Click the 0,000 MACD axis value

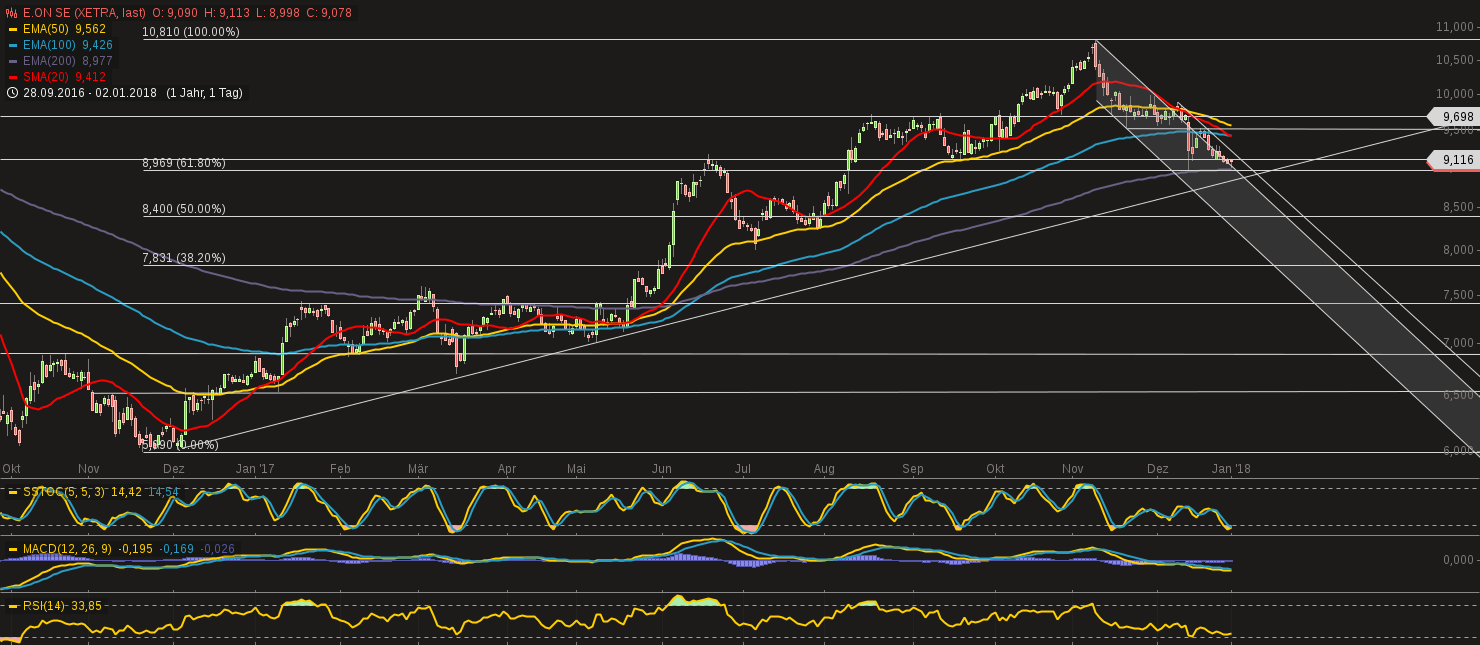[x=1459, y=560]
